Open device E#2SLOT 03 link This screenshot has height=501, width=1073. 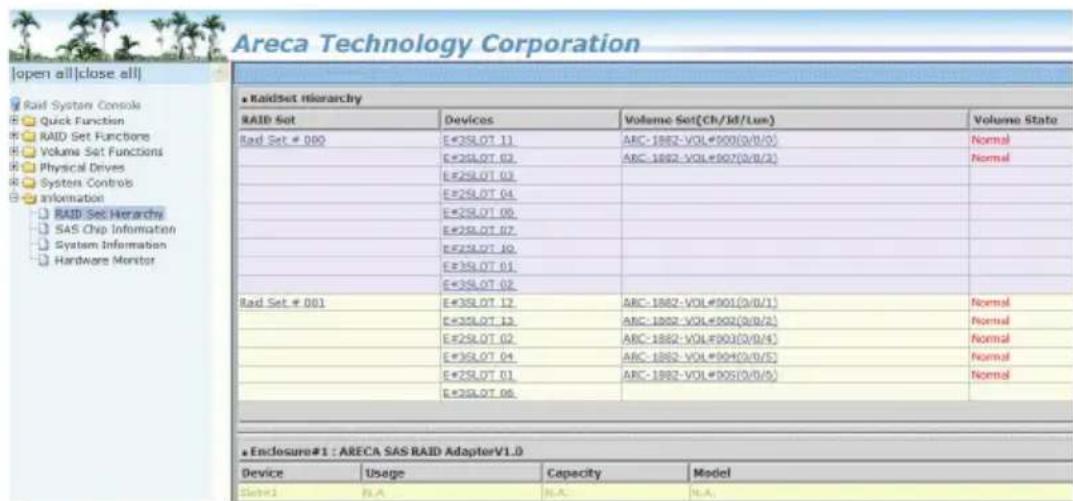(479, 177)
